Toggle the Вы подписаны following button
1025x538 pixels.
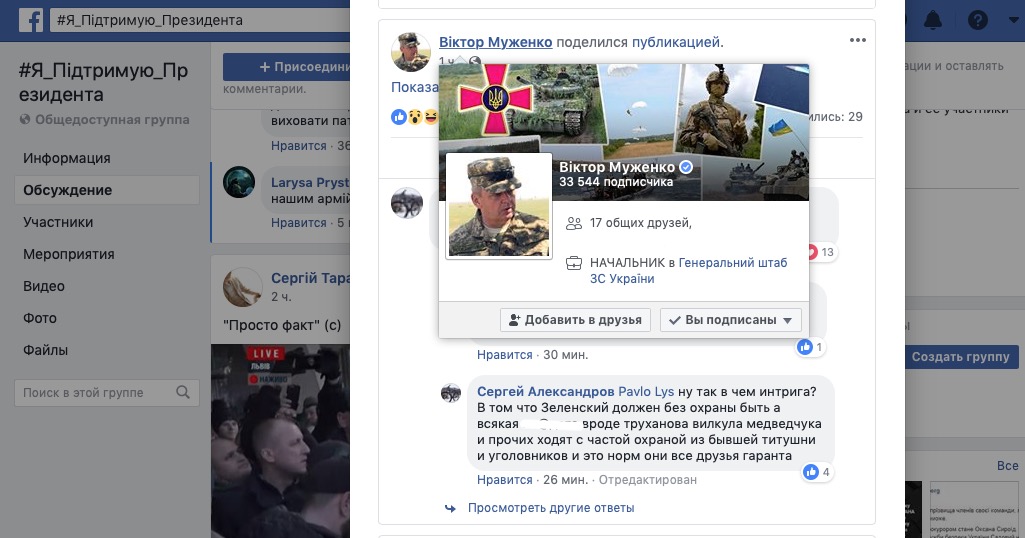coord(730,320)
